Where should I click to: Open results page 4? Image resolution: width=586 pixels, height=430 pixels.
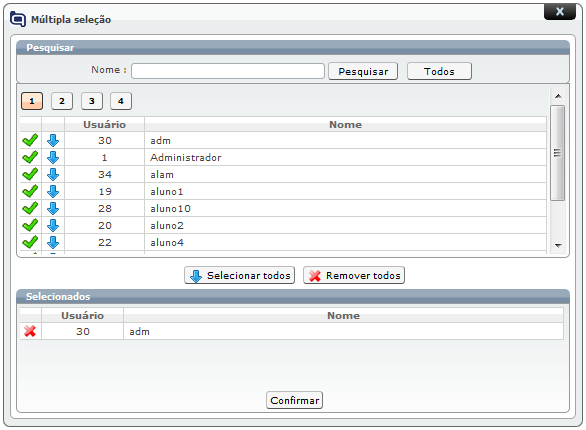point(121,101)
